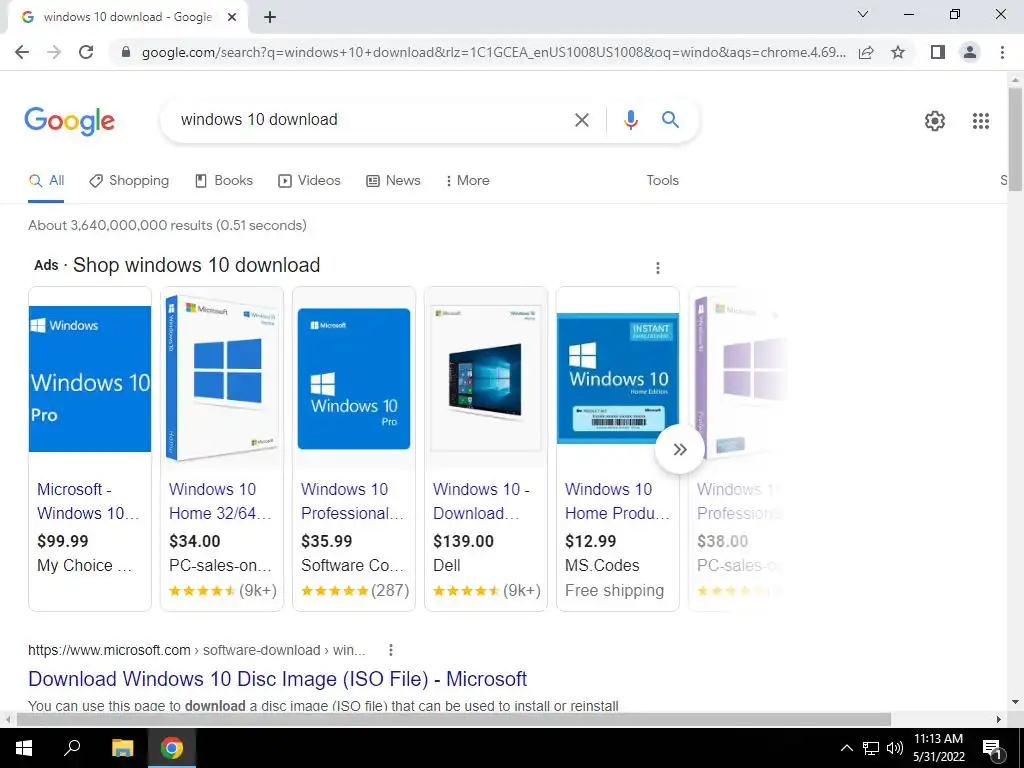Click the browser forward arrow
1024x768 pixels.
pos(54,52)
